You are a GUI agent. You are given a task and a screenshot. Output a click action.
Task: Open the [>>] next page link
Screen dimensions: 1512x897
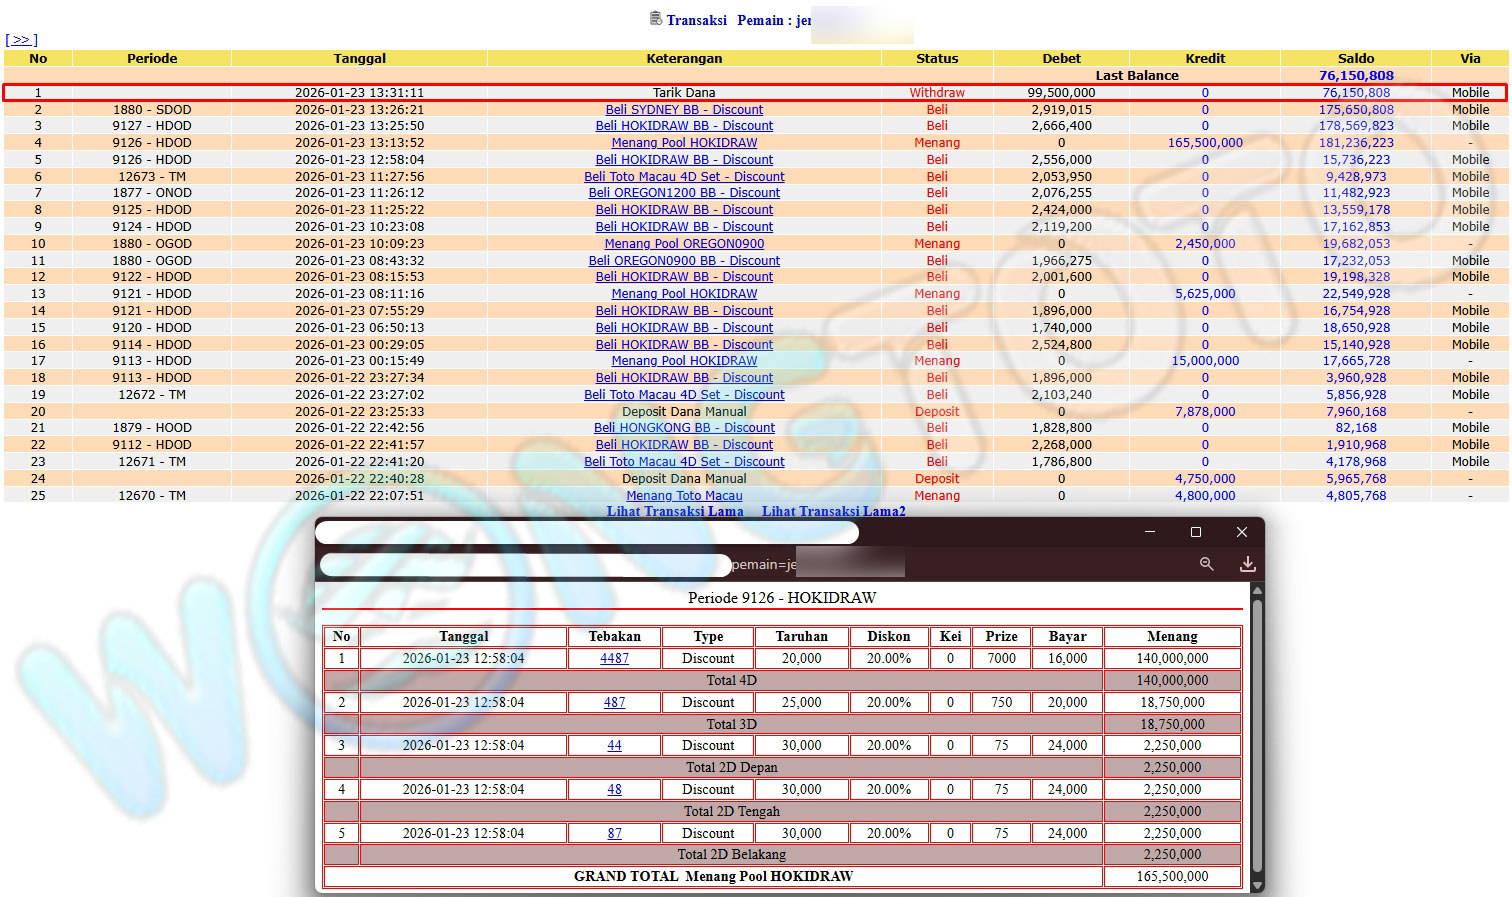point(21,40)
